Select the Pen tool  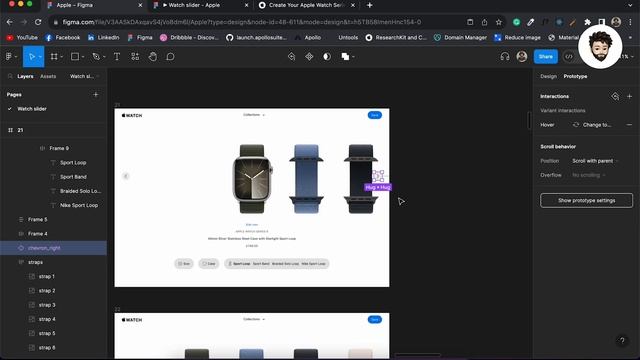coord(96,57)
